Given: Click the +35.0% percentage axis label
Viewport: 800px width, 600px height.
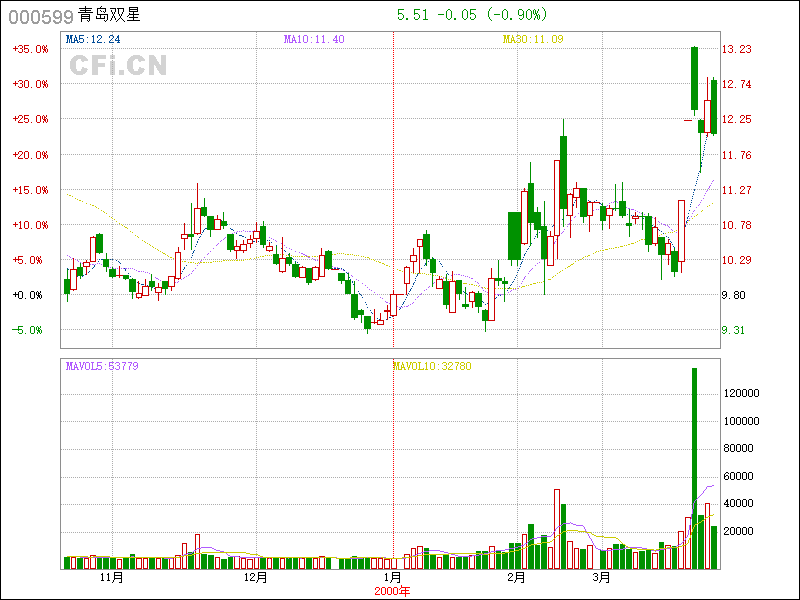Looking at the screenshot, I should 30,49.
